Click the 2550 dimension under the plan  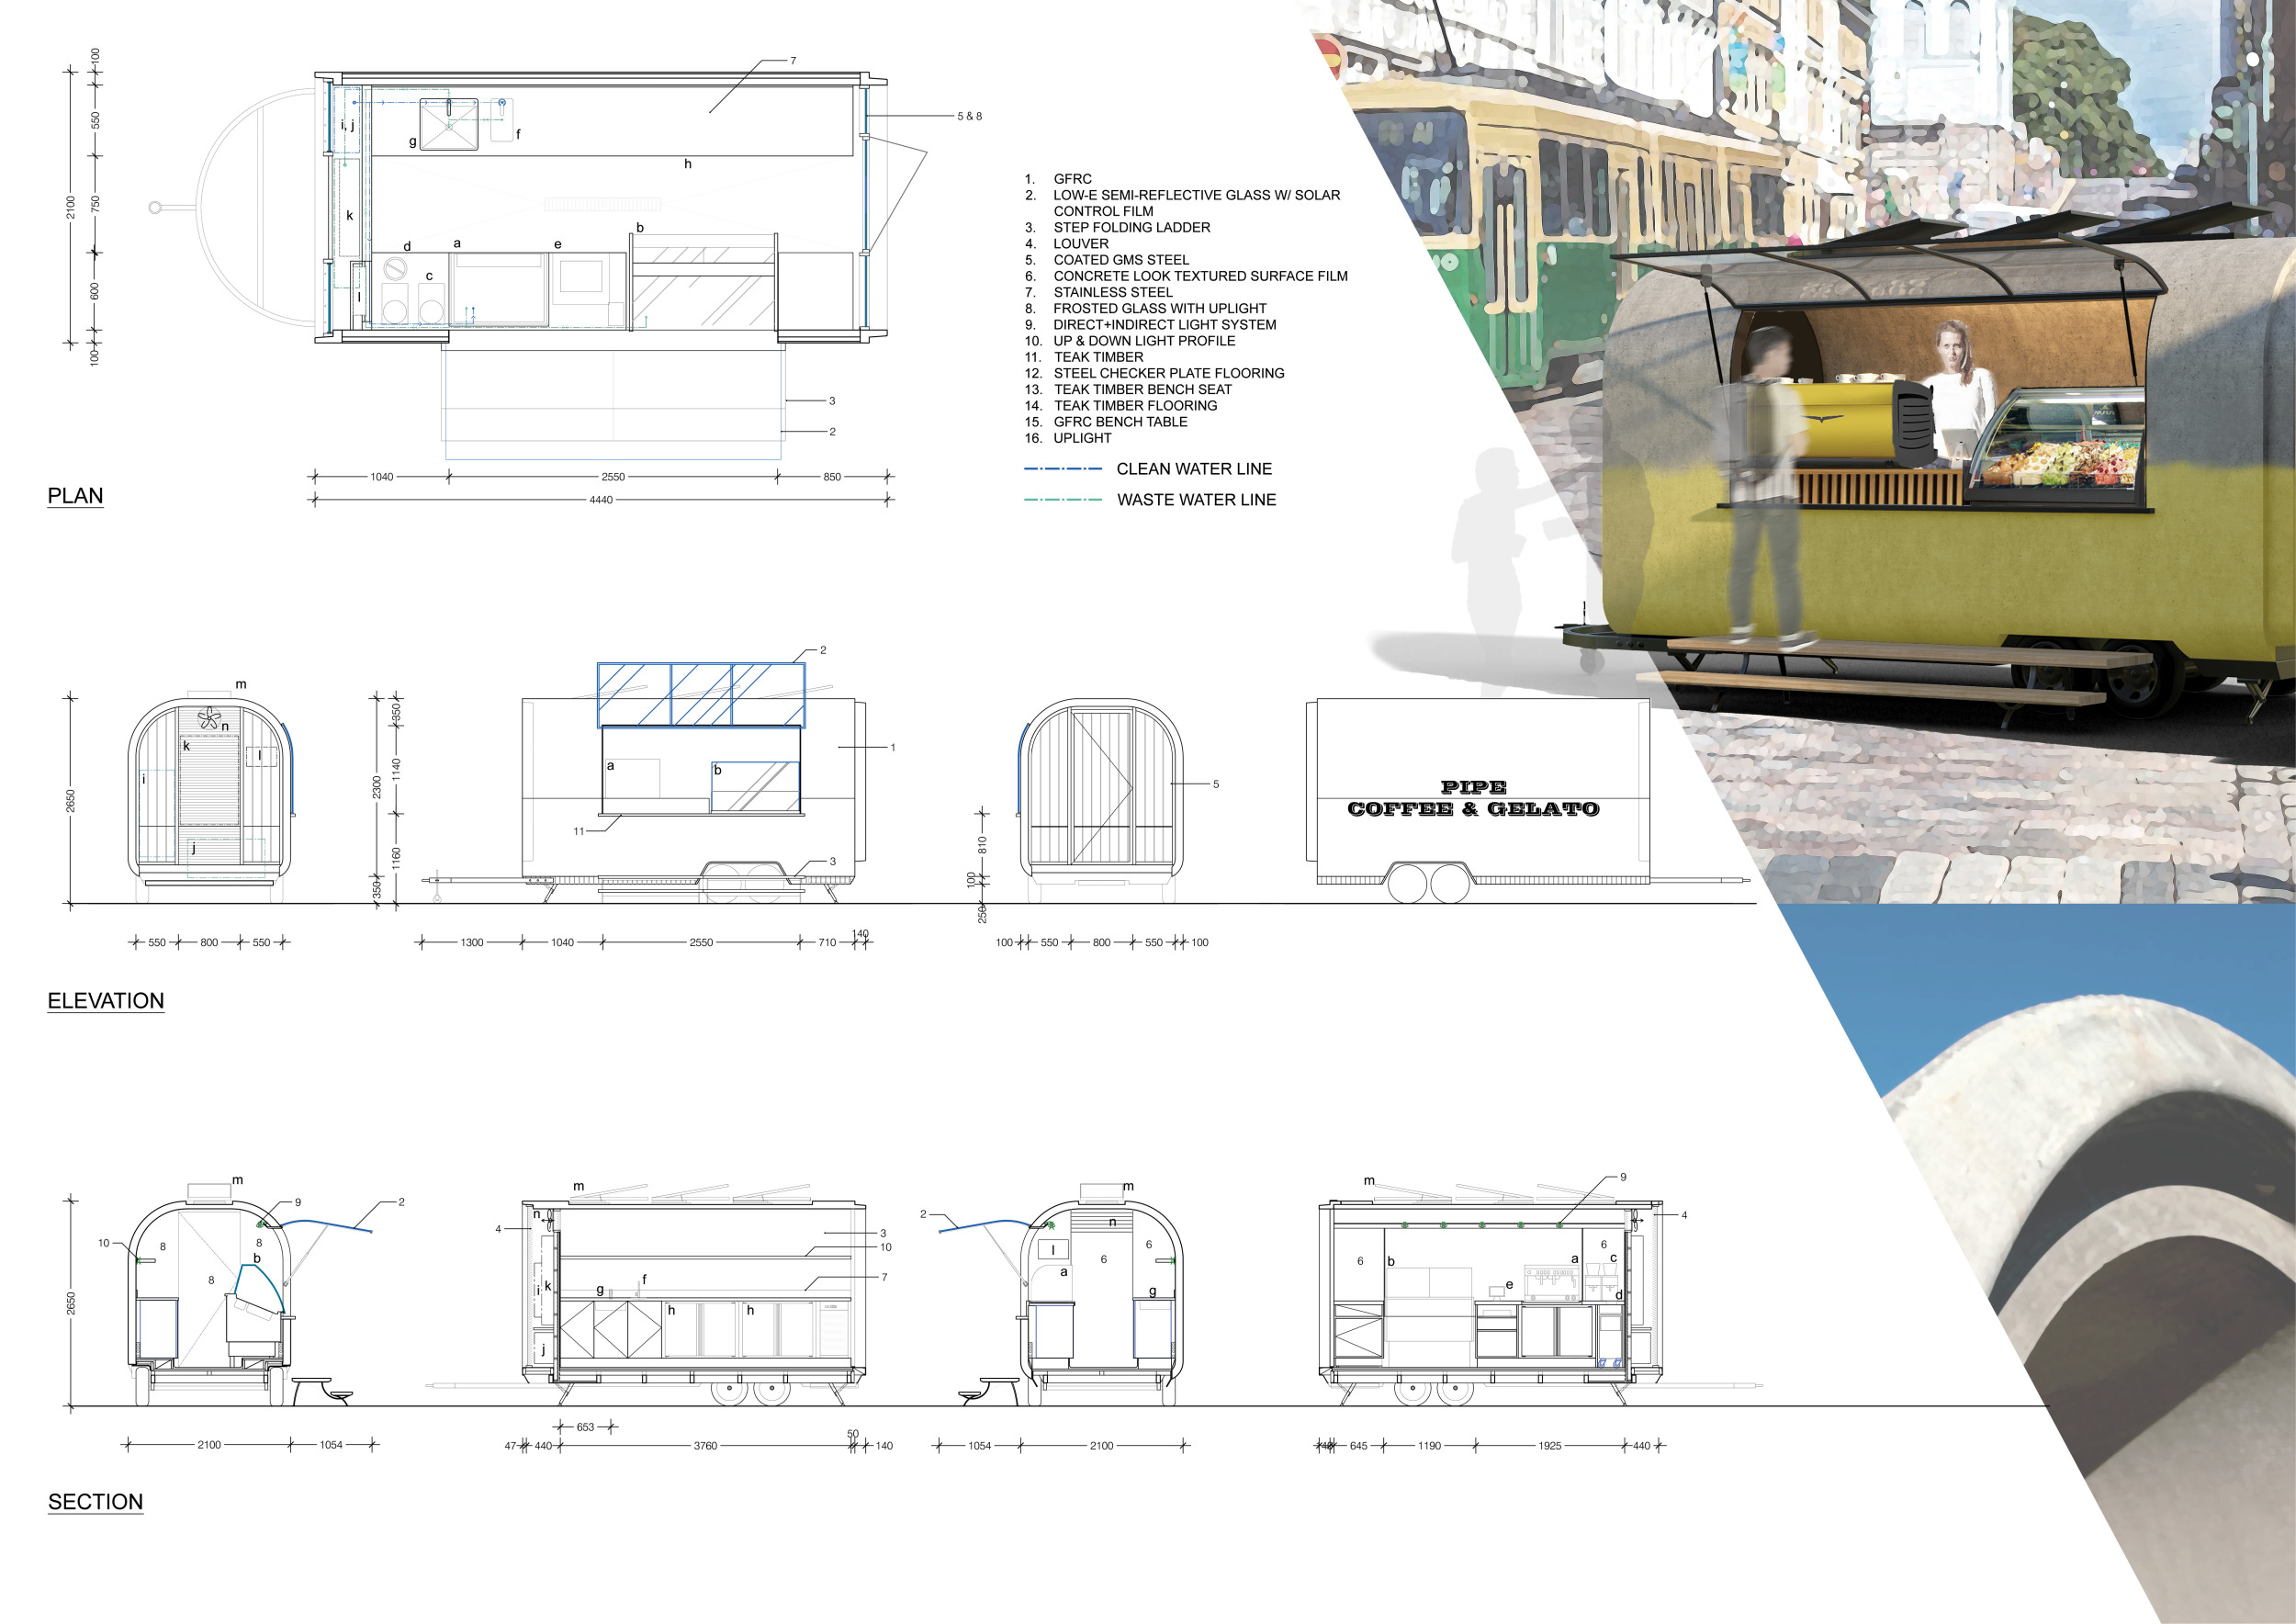coord(612,477)
